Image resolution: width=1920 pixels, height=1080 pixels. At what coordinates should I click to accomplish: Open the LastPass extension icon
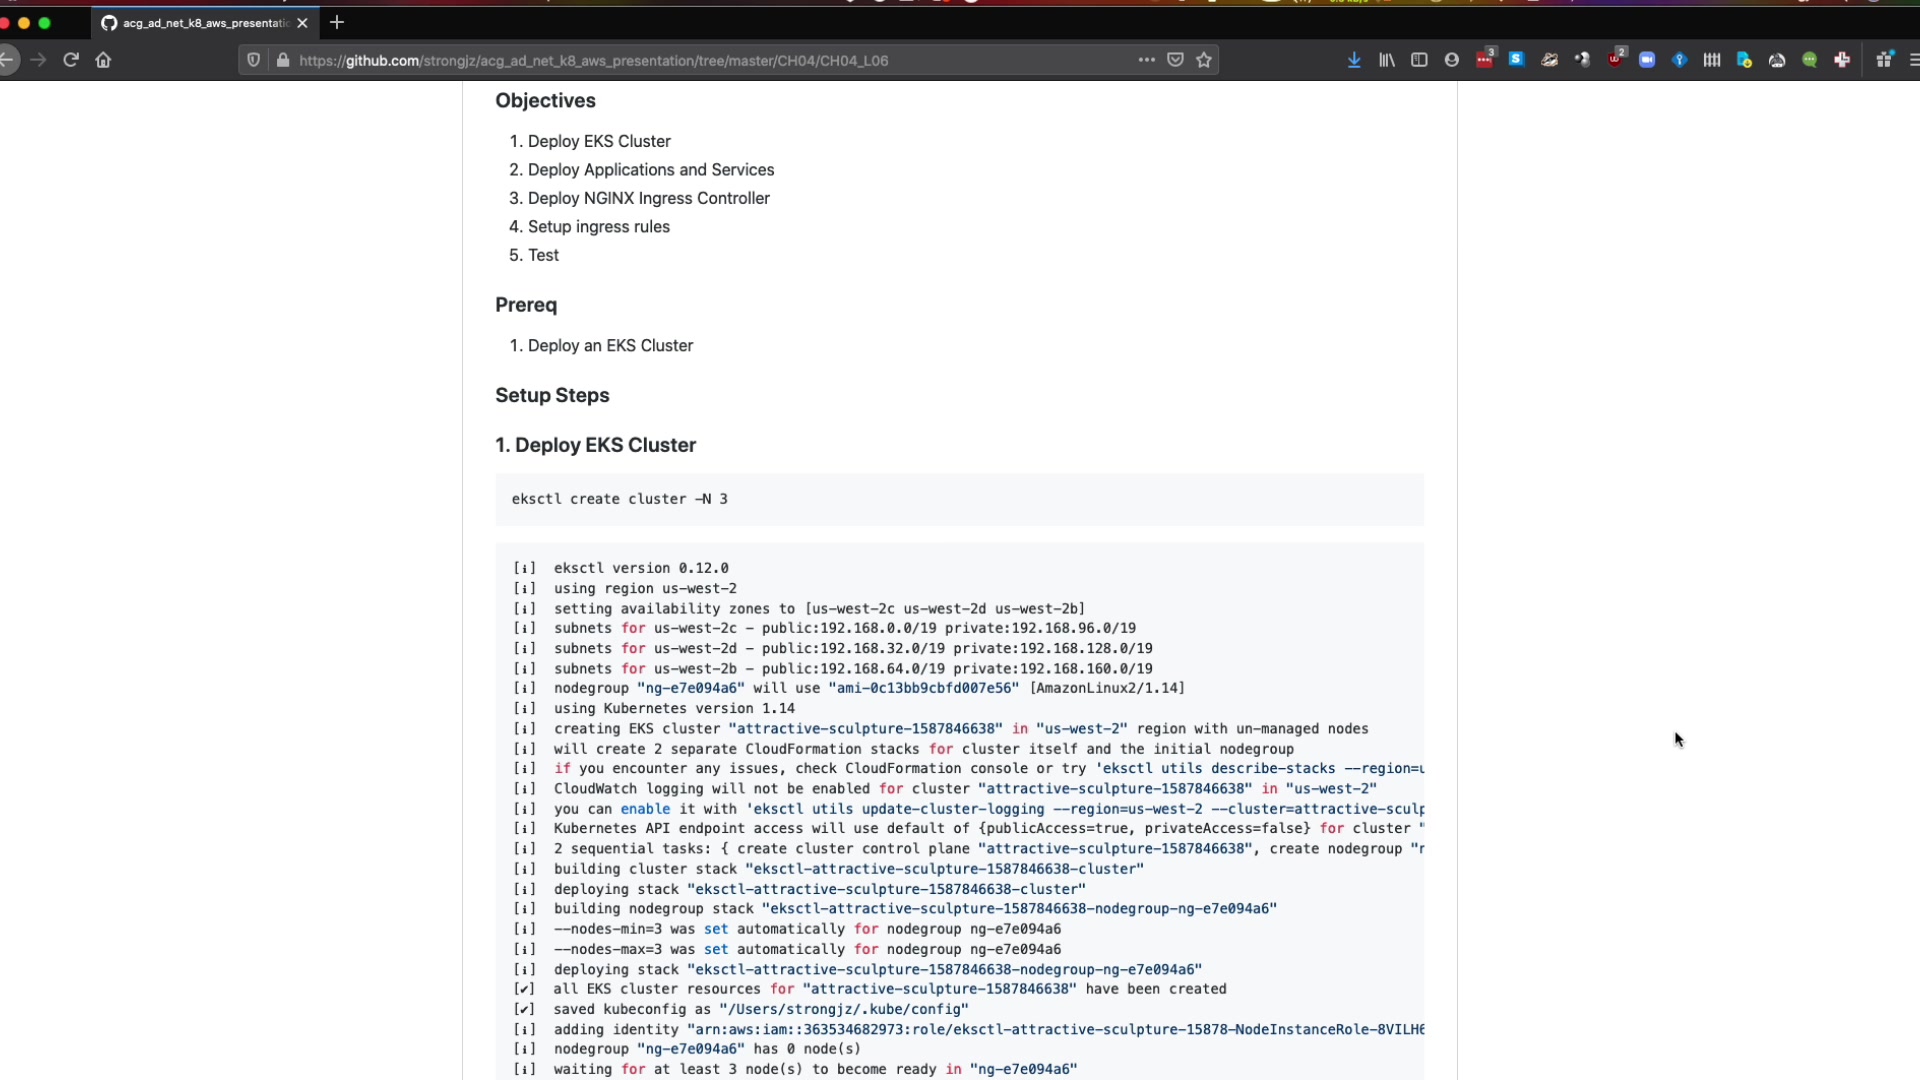coord(1485,60)
